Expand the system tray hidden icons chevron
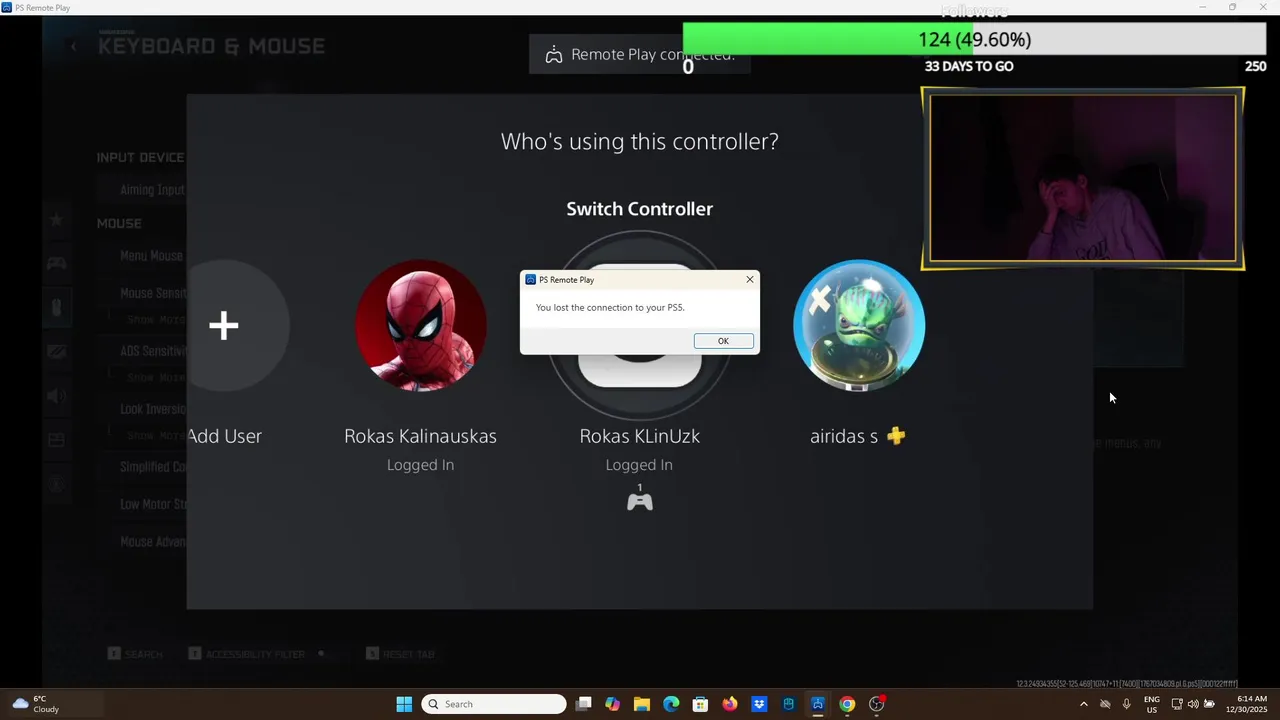 click(x=1083, y=704)
